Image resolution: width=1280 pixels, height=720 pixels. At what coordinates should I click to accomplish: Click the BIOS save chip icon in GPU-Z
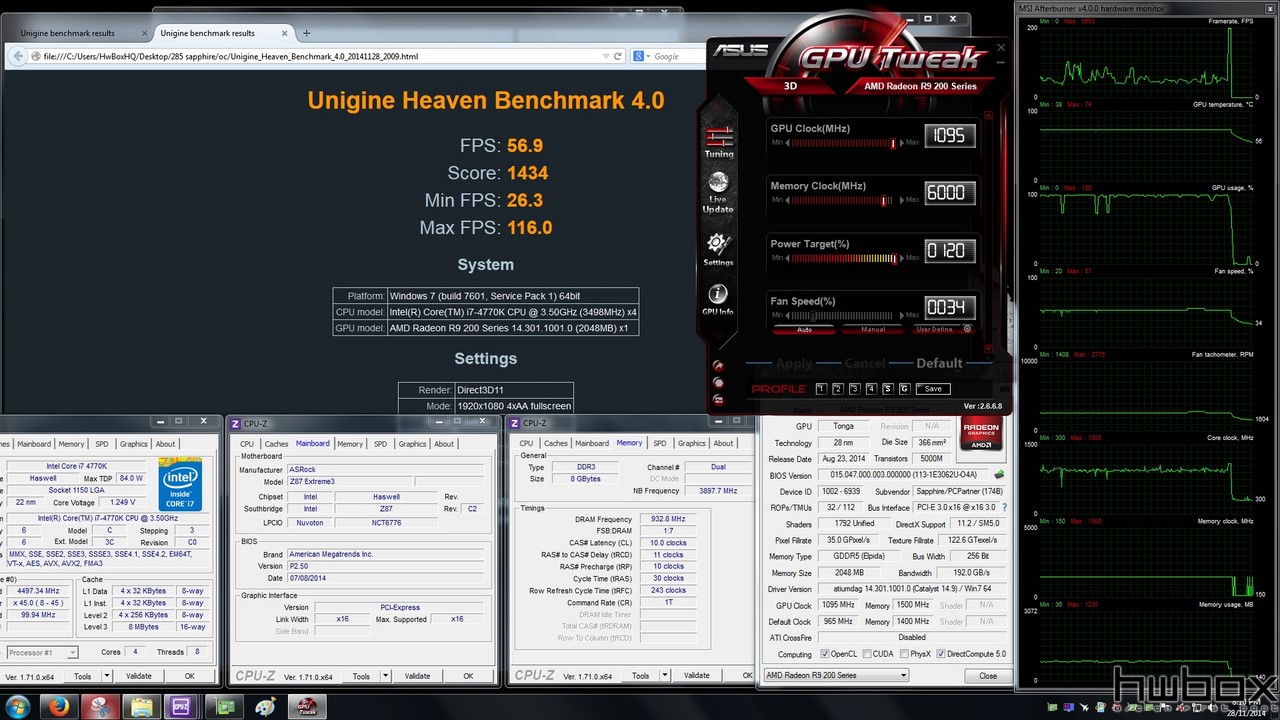point(998,475)
